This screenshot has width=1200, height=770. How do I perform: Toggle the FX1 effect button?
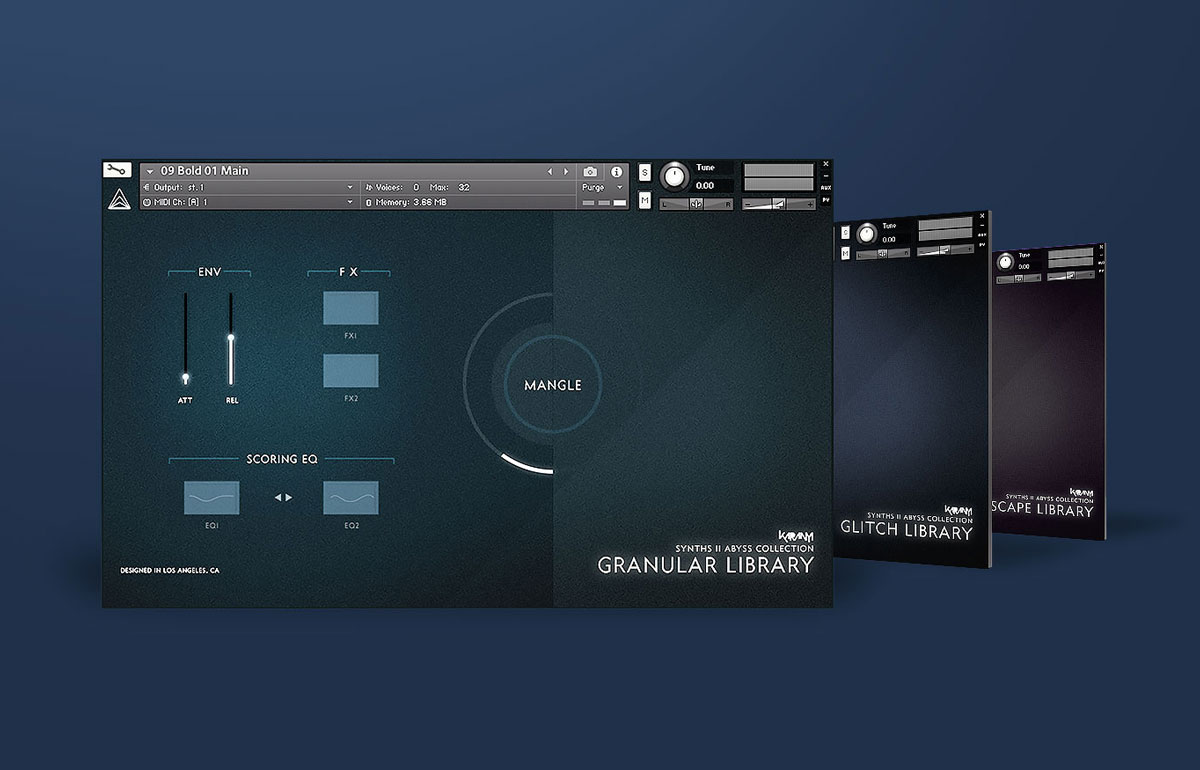pos(351,308)
